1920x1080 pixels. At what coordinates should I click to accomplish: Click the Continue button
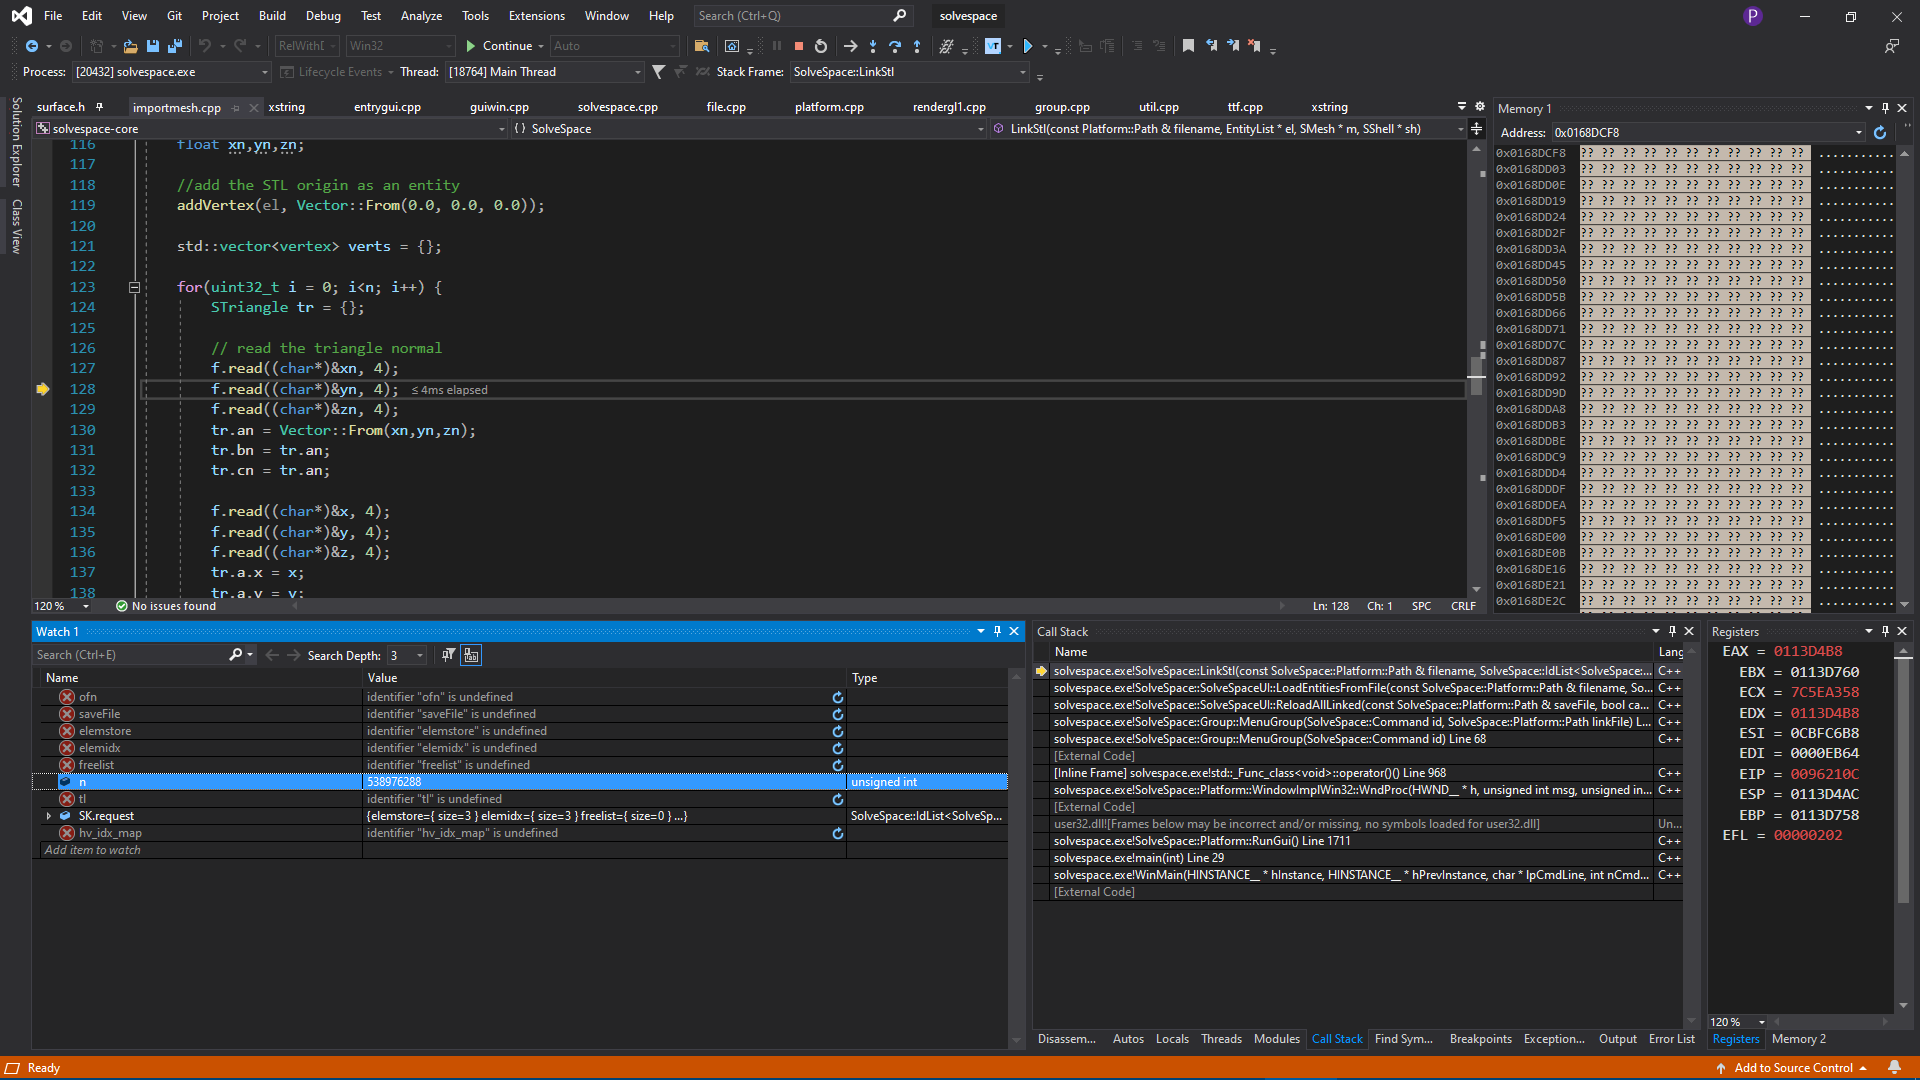[503, 45]
